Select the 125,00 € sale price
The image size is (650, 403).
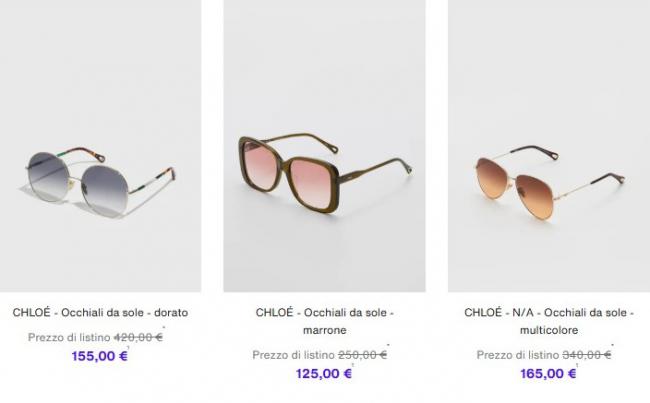point(324,374)
